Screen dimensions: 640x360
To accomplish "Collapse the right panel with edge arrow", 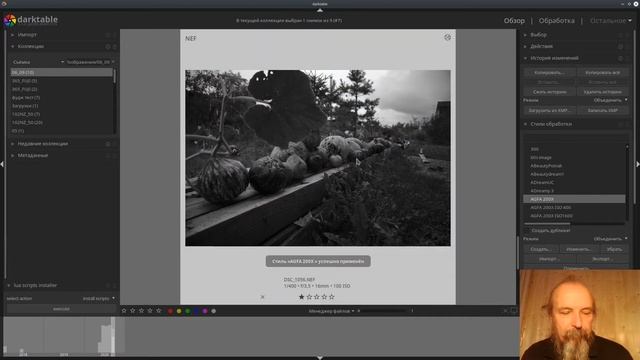I will (x=638, y=164).
